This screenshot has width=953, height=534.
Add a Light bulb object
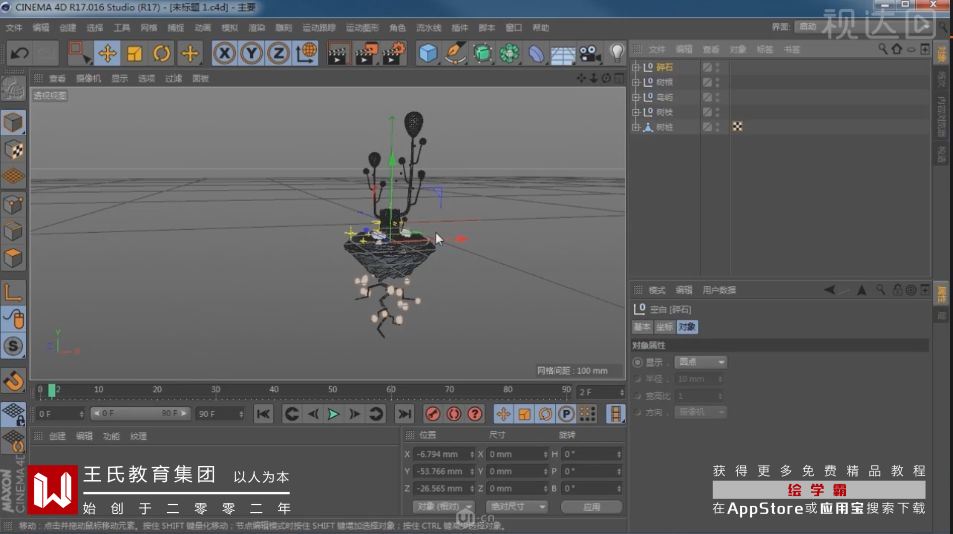pos(616,53)
